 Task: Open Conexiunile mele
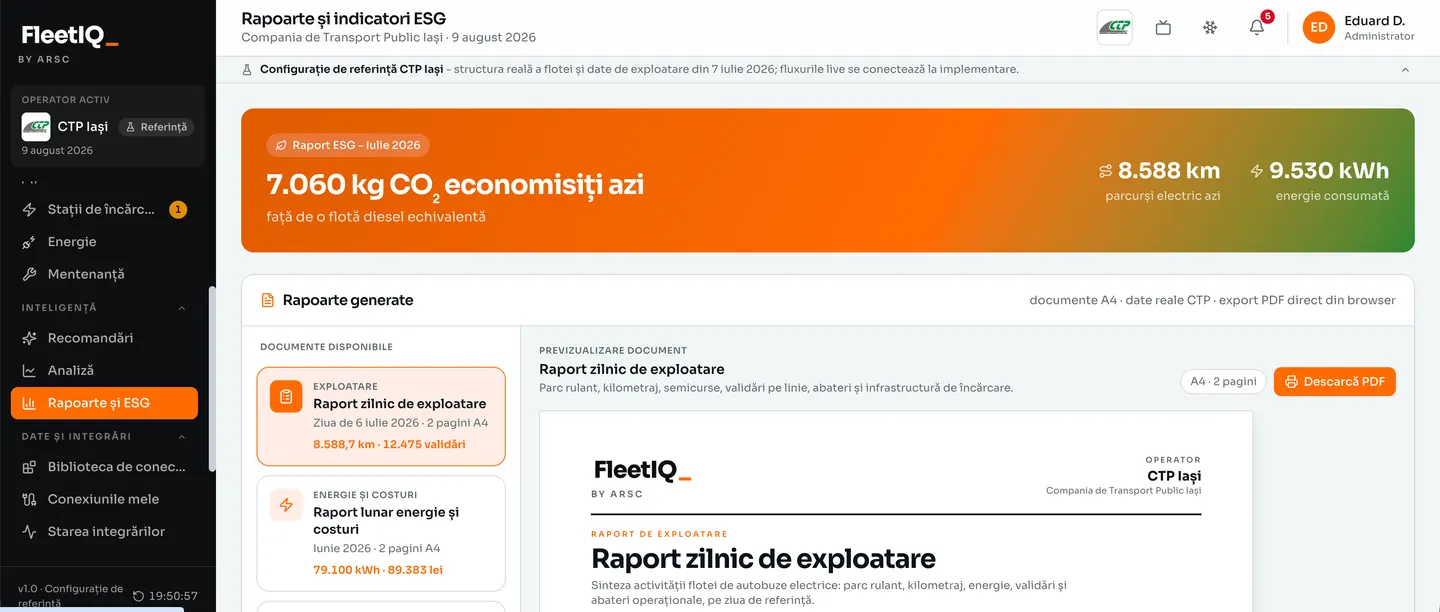point(104,499)
